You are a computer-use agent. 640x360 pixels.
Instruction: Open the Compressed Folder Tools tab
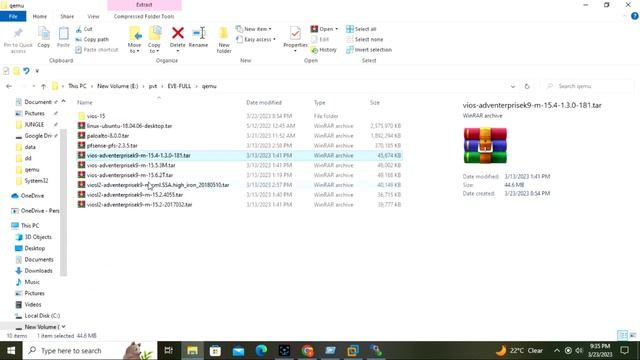144,16
